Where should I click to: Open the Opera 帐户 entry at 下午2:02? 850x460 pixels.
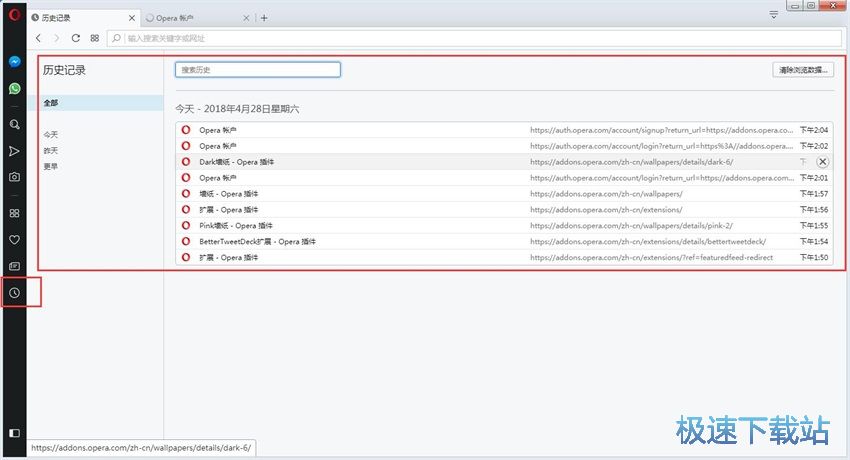click(504, 146)
